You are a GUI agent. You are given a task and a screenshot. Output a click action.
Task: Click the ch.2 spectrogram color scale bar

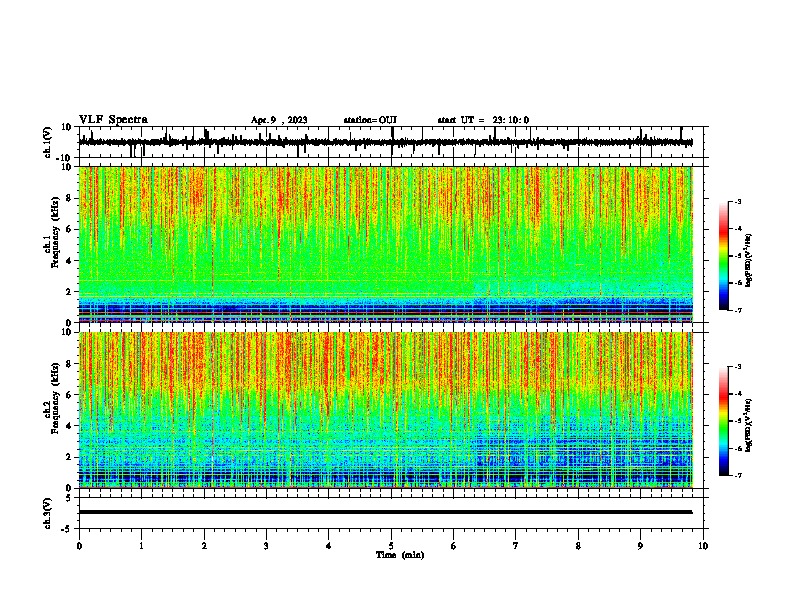(723, 421)
